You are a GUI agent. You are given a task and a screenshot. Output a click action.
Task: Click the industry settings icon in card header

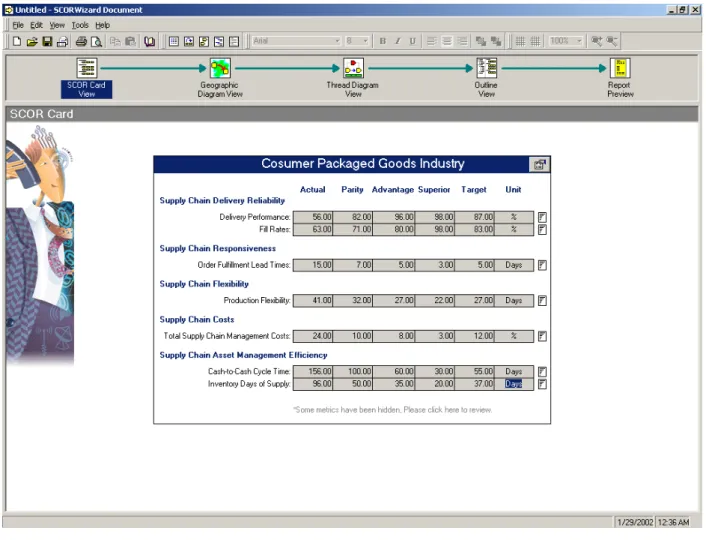[x=539, y=164]
